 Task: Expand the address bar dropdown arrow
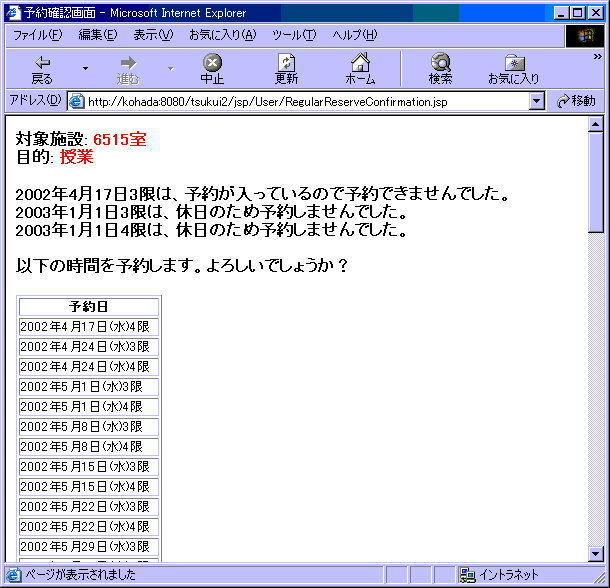pyautogui.click(x=537, y=101)
